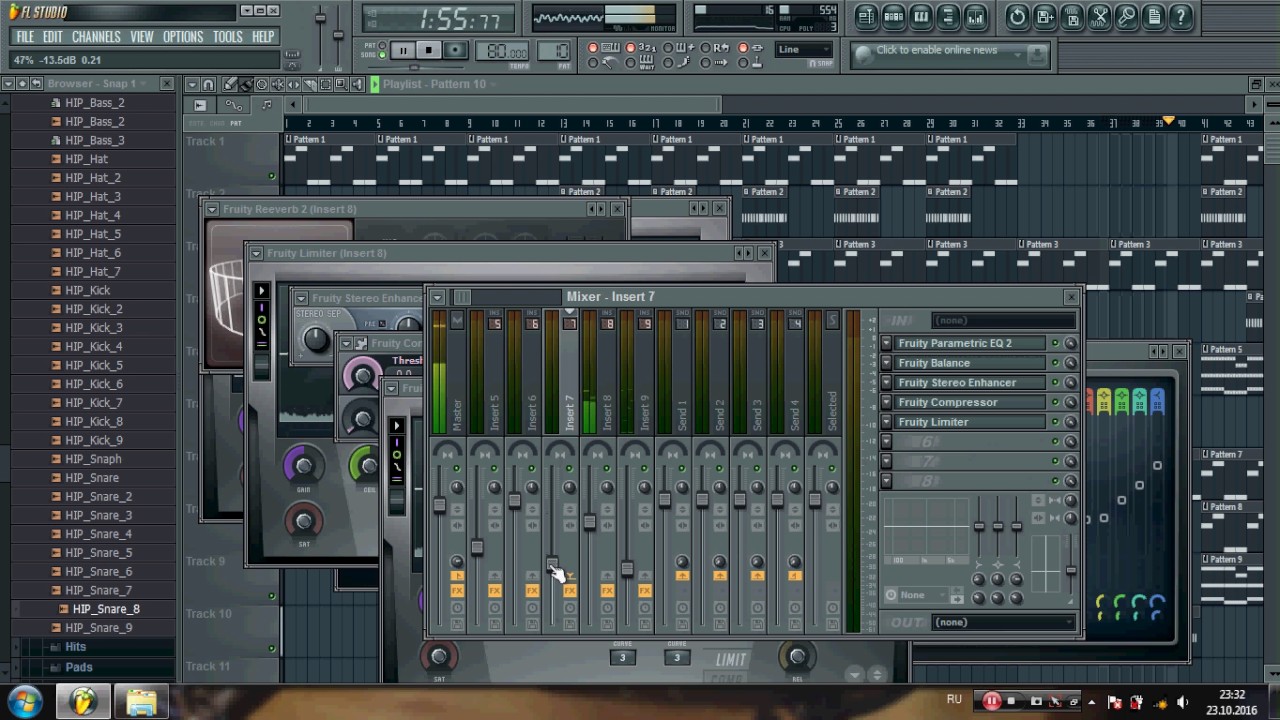Select the Mute tool in Playlist toolbar

[x=278, y=84]
